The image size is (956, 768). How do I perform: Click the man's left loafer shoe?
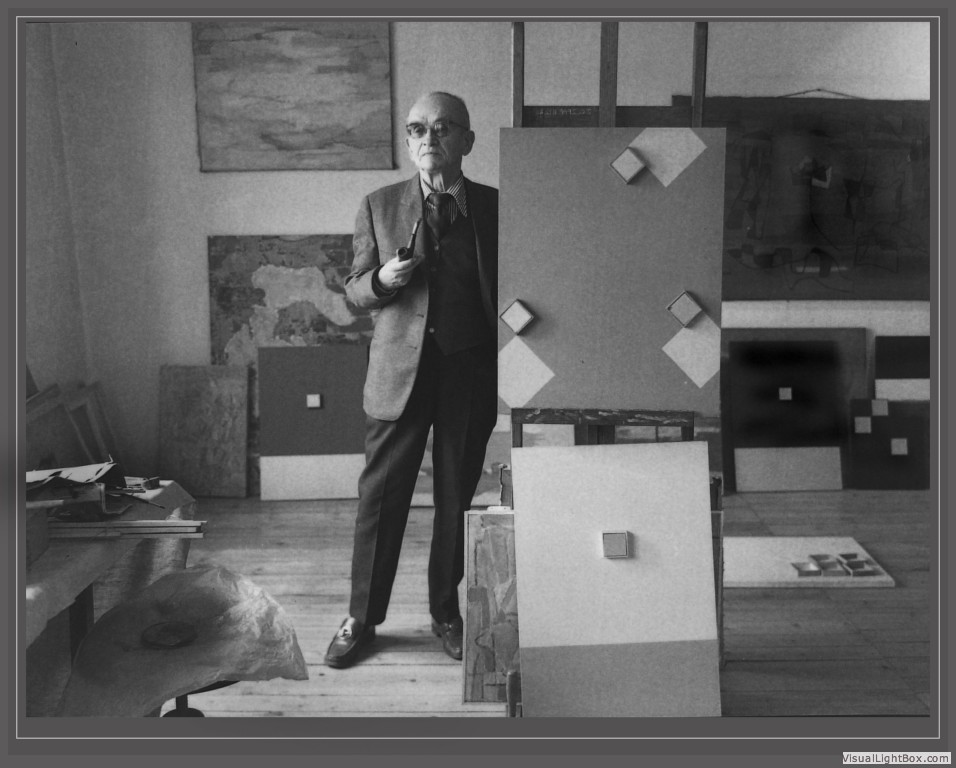pos(349,643)
